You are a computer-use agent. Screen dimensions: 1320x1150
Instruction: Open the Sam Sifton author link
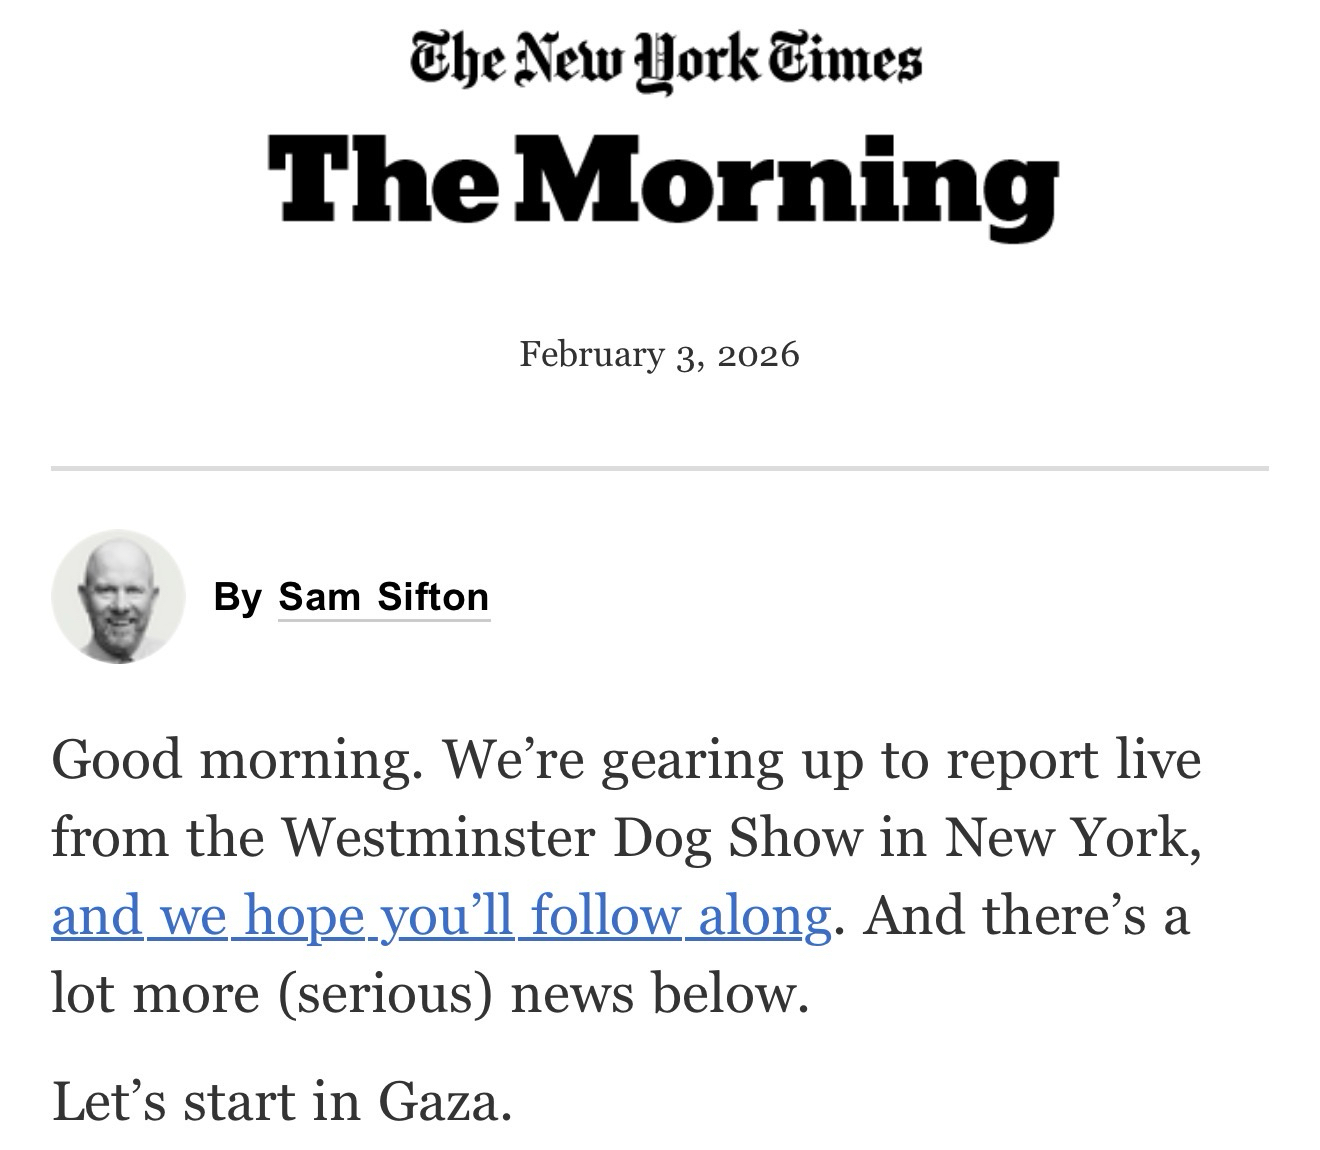384,597
